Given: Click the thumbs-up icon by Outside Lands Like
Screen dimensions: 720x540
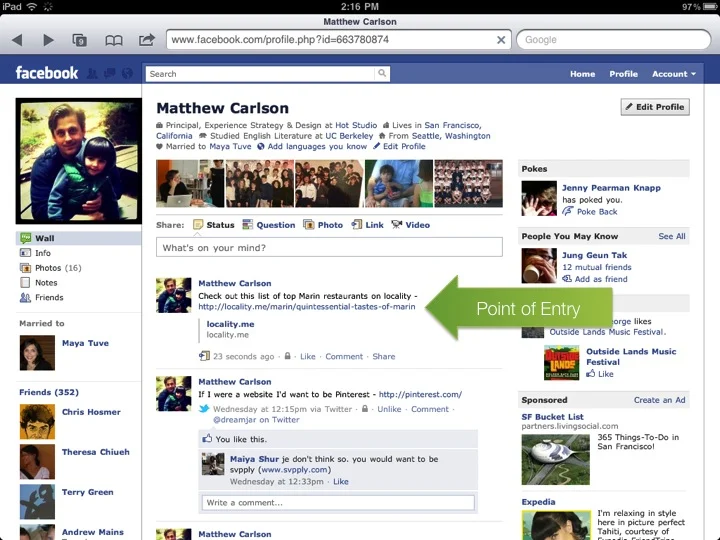Looking at the screenshot, I should [591, 373].
